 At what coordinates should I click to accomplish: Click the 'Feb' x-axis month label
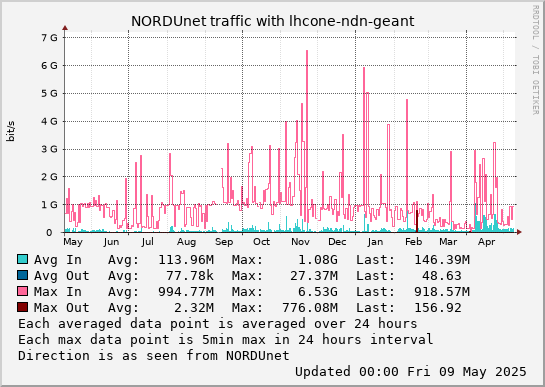[x=413, y=242]
